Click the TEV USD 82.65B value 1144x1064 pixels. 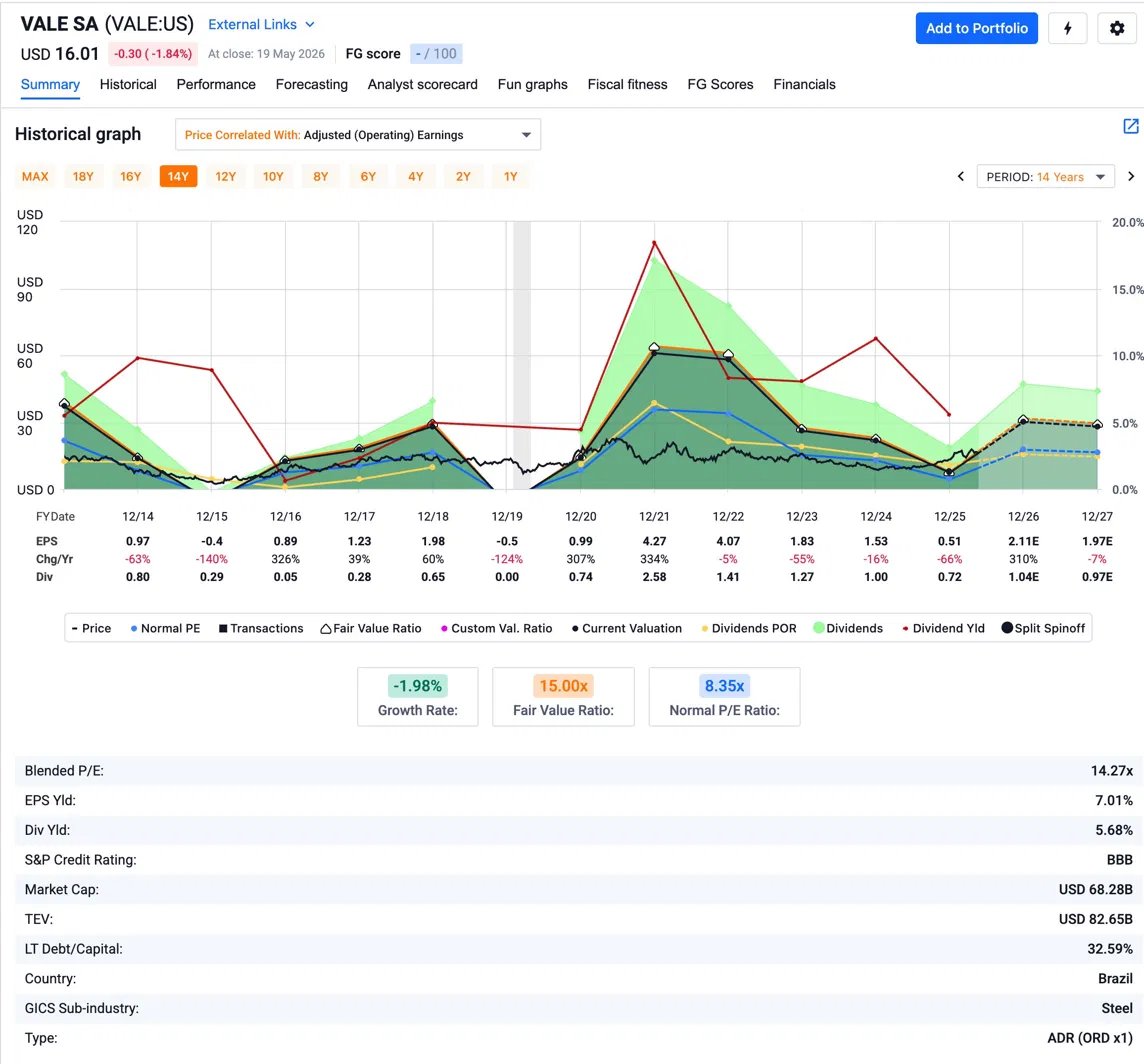tap(1095, 920)
